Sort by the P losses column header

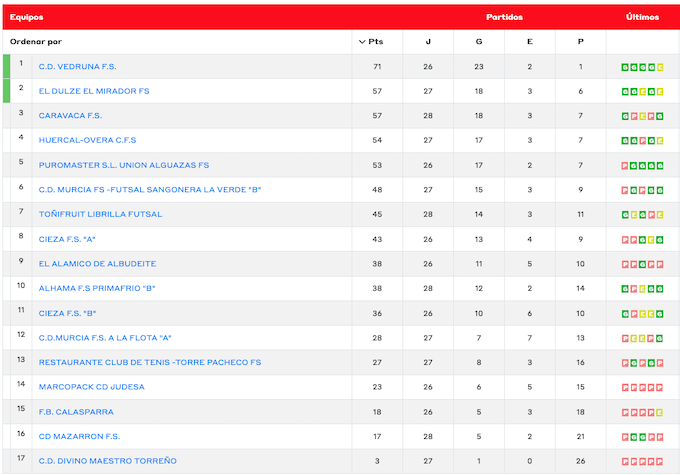[581, 42]
